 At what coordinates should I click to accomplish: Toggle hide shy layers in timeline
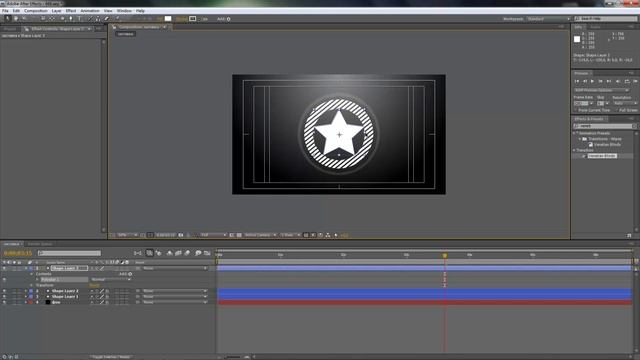tap(169, 253)
